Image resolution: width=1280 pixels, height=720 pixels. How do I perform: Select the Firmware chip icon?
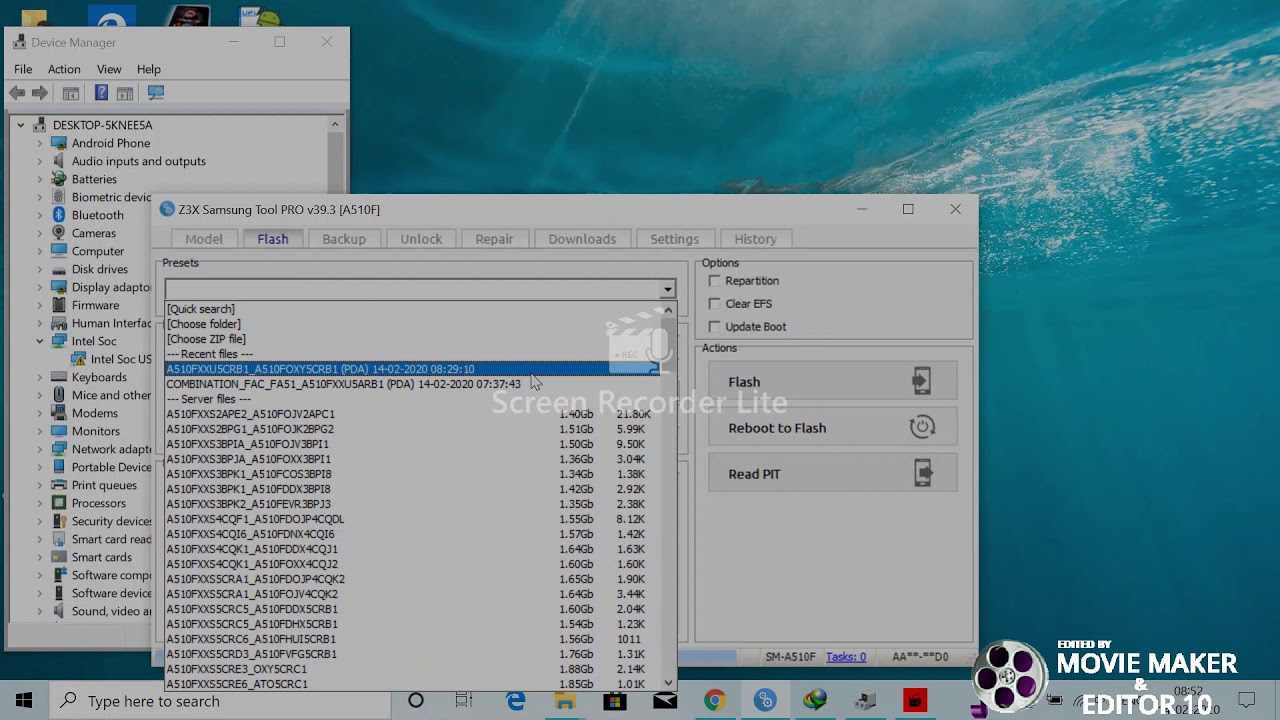click(59, 305)
